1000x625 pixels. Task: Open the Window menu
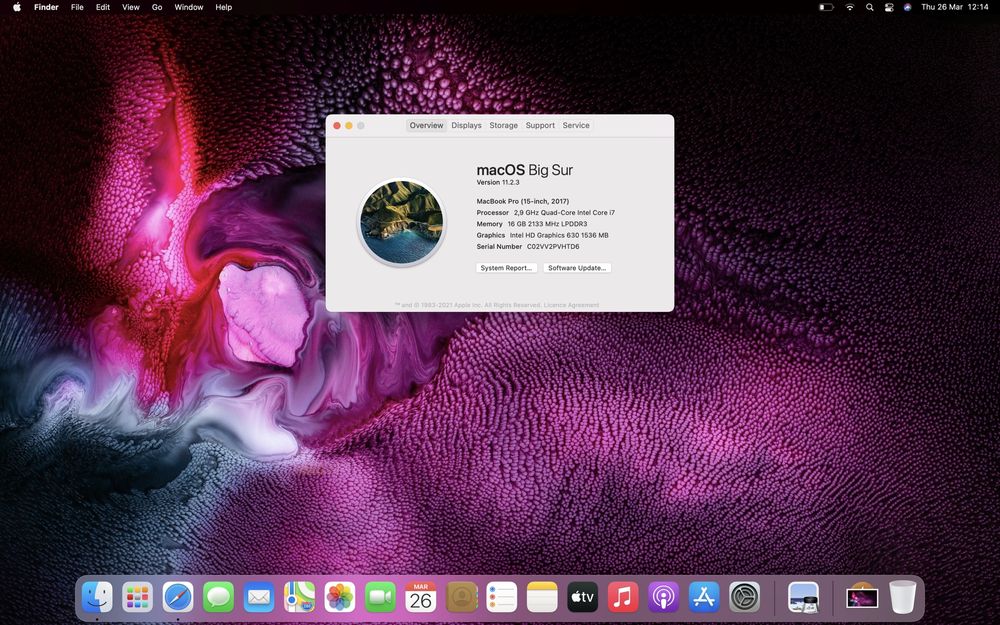click(x=189, y=7)
